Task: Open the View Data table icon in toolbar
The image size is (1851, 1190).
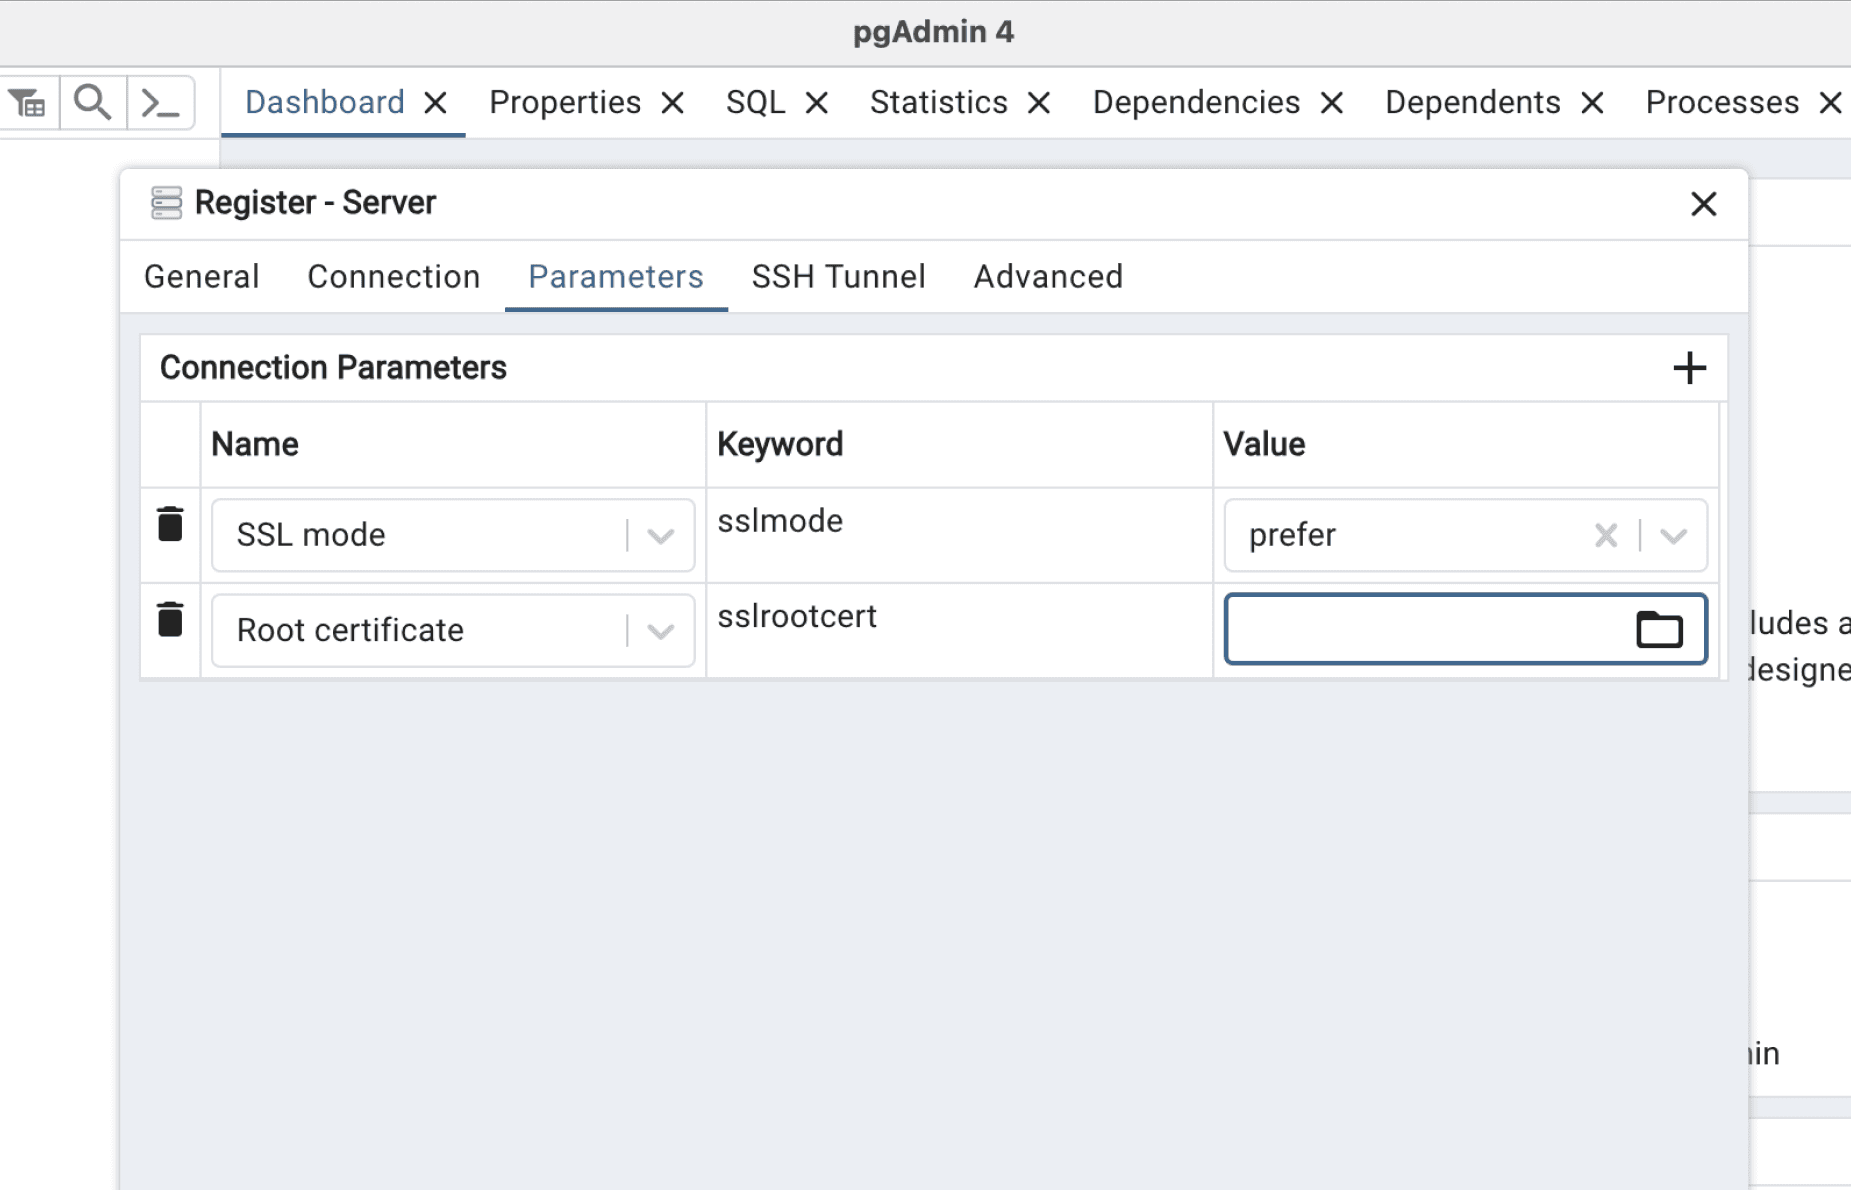Action: coord(27,103)
